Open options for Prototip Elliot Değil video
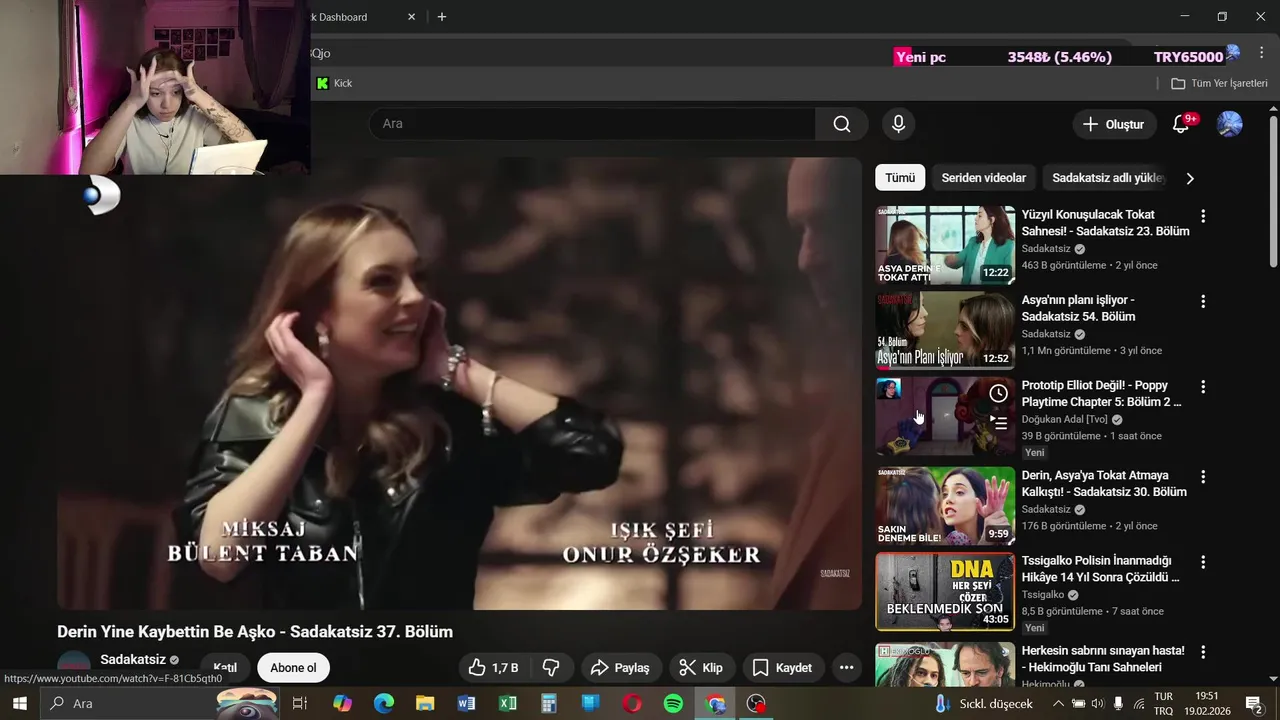 tap(1203, 387)
